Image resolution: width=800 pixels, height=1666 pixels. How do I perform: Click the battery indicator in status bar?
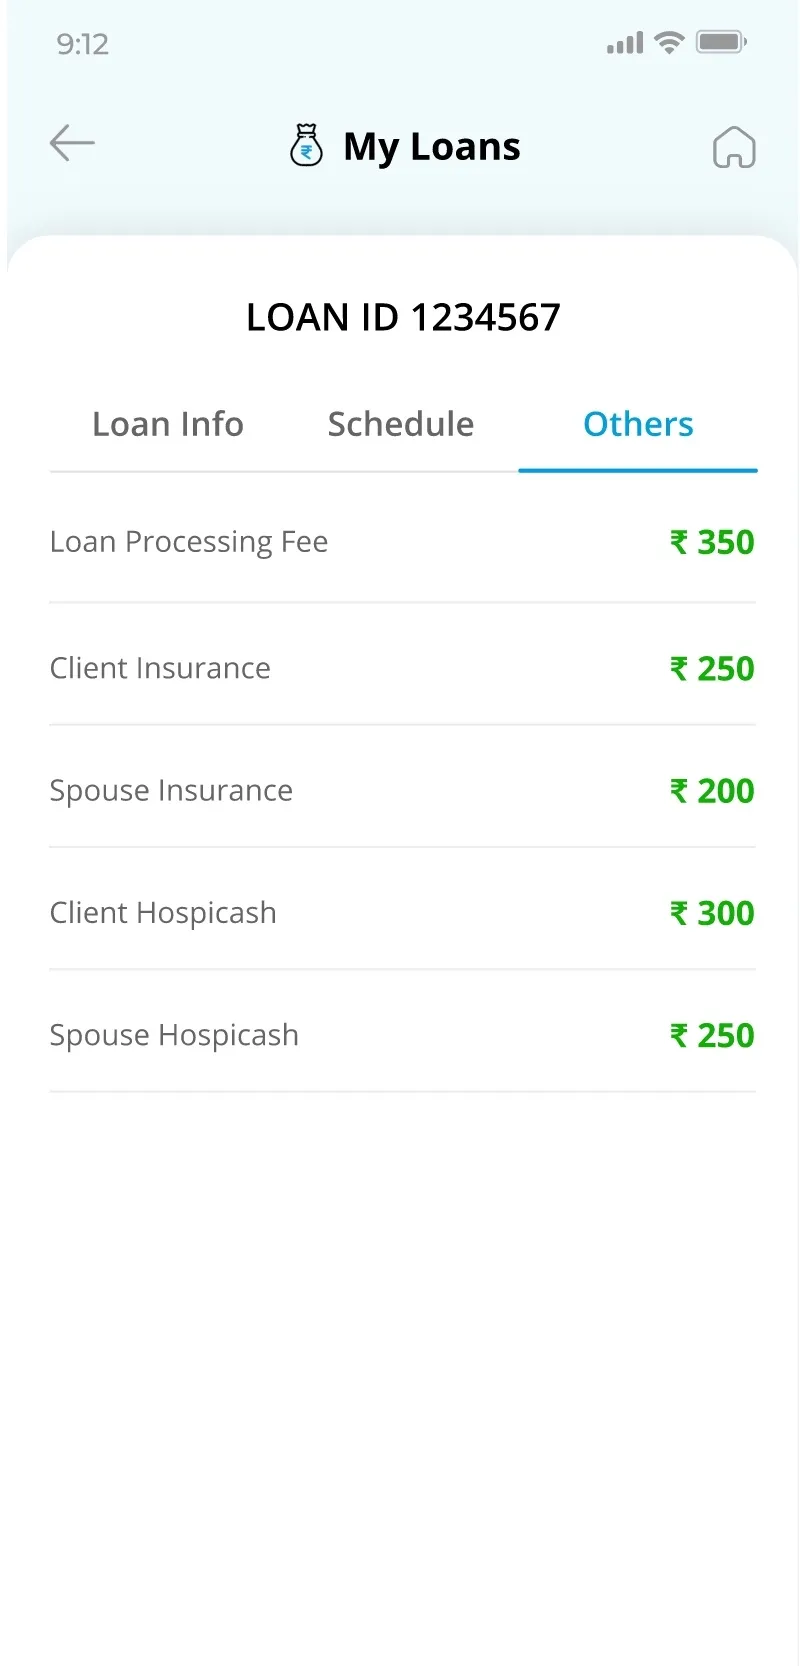click(x=722, y=41)
